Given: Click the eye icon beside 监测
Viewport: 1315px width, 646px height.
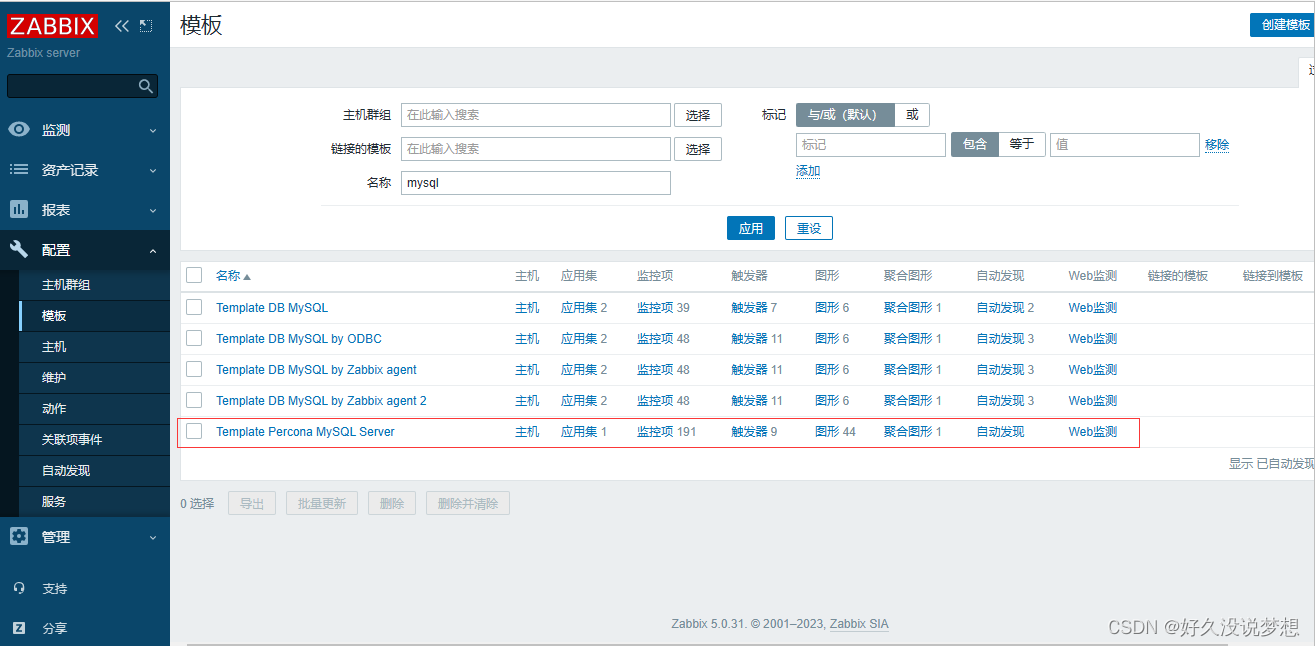Looking at the screenshot, I should [19, 130].
